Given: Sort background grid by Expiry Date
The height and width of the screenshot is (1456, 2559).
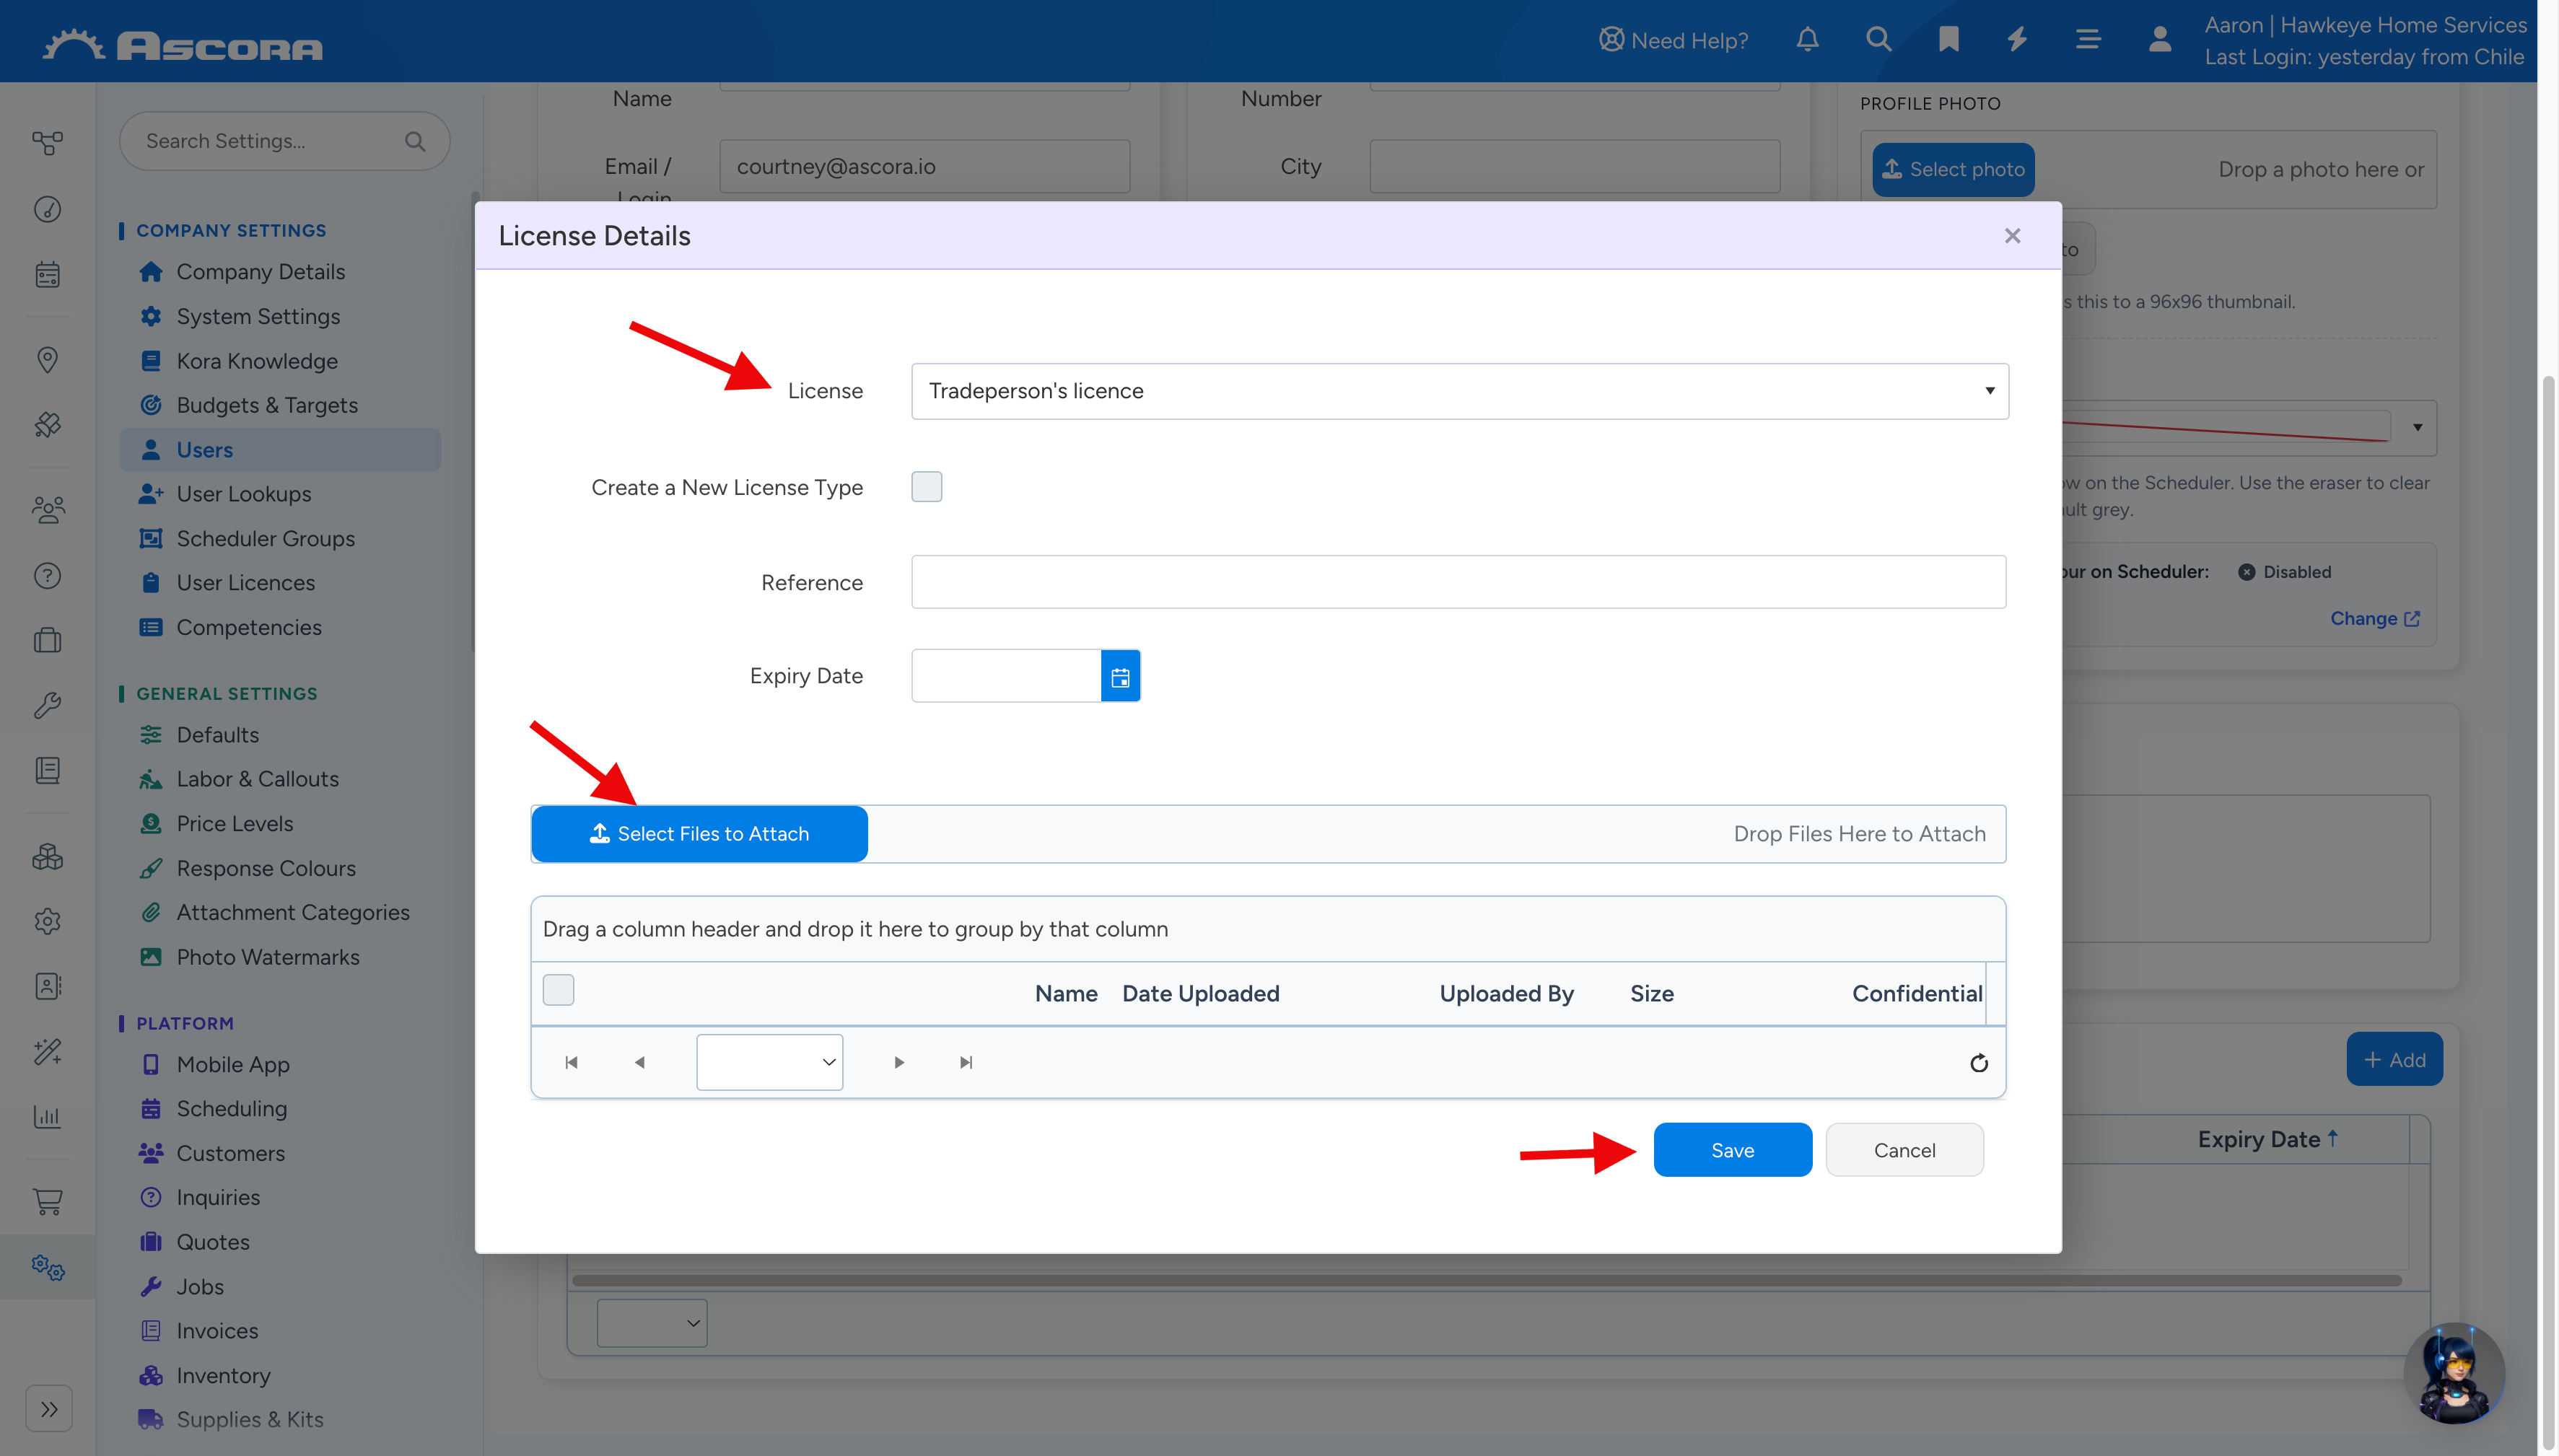Looking at the screenshot, I should (2259, 1140).
